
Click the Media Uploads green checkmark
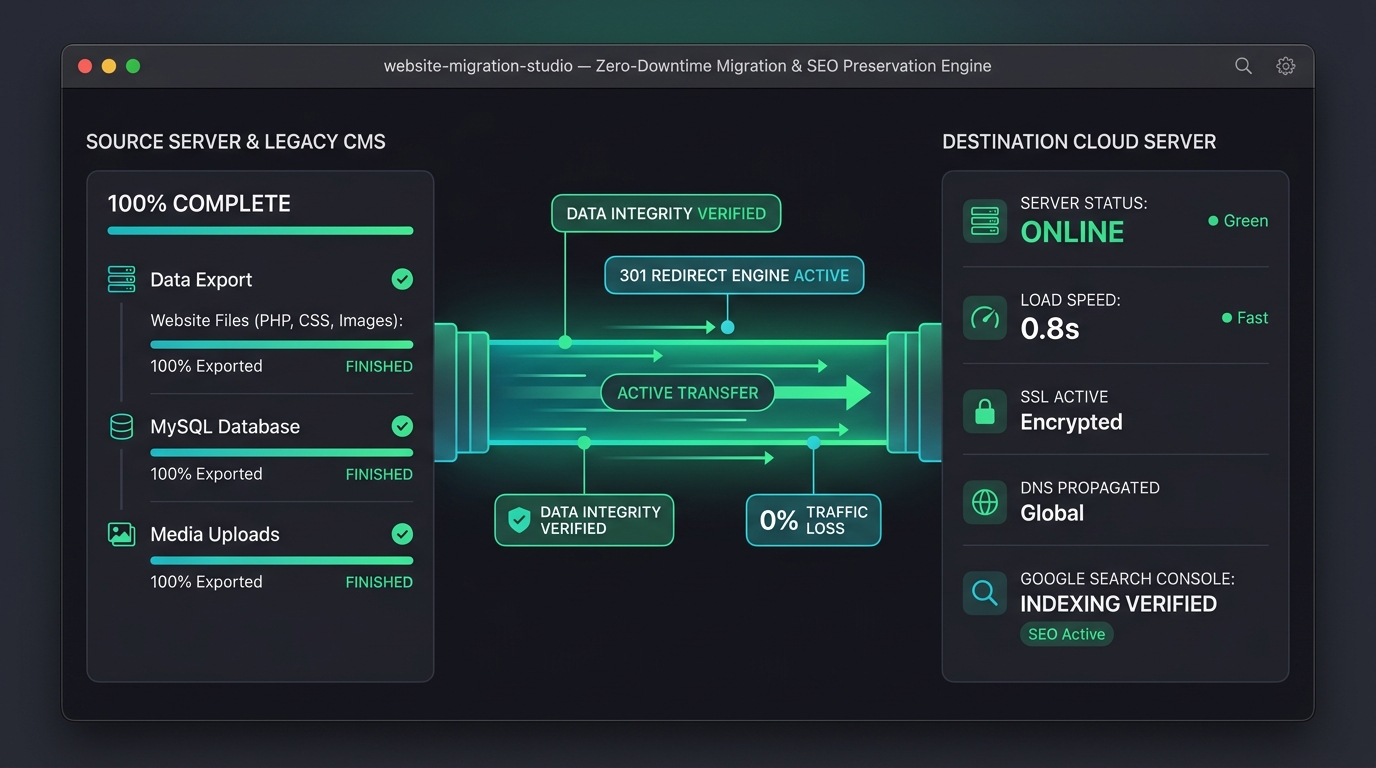tap(402, 534)
